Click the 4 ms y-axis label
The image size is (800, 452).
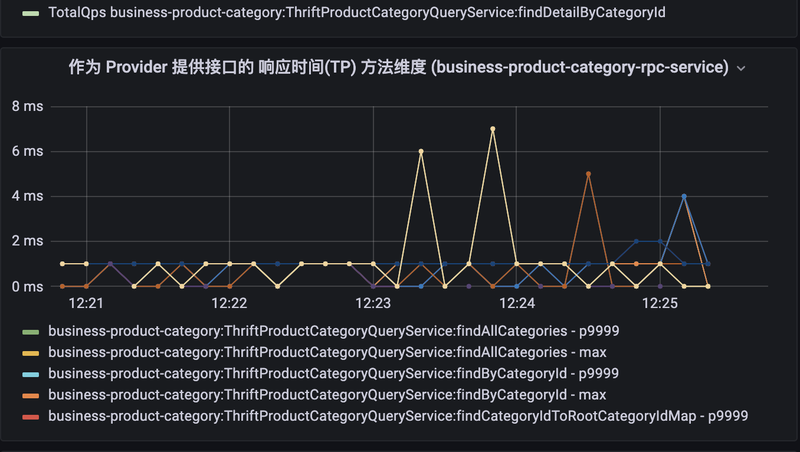pyautogui.click(x=28, y=196)
